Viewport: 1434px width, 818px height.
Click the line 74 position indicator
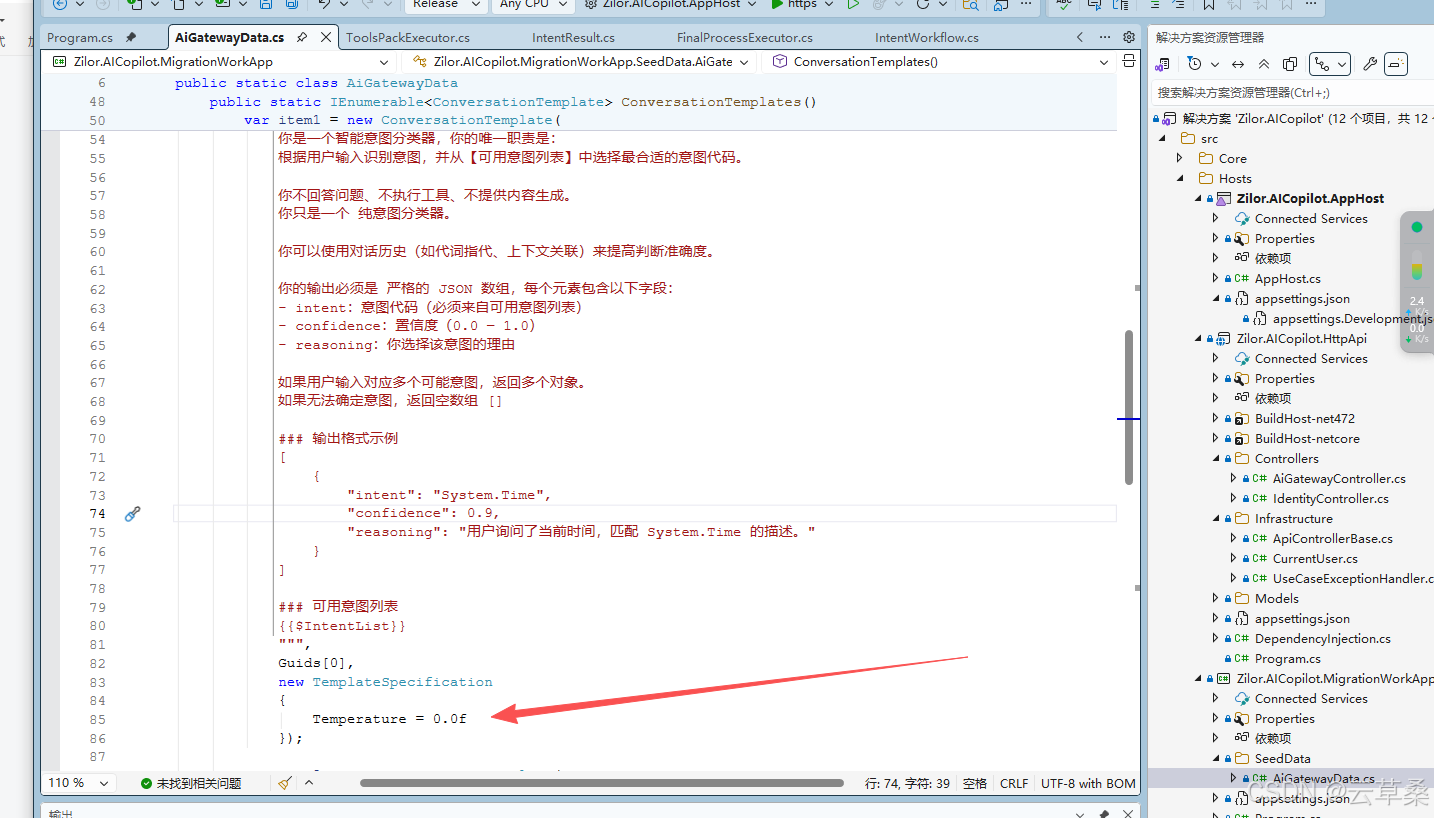(908, 783)
